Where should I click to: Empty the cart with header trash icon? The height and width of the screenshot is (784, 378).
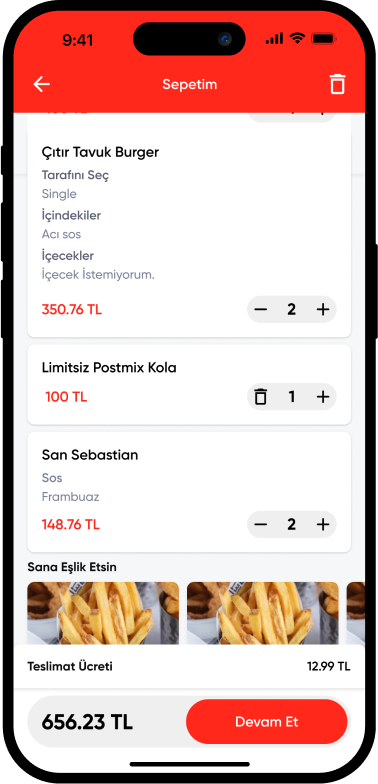pos(338,84)
